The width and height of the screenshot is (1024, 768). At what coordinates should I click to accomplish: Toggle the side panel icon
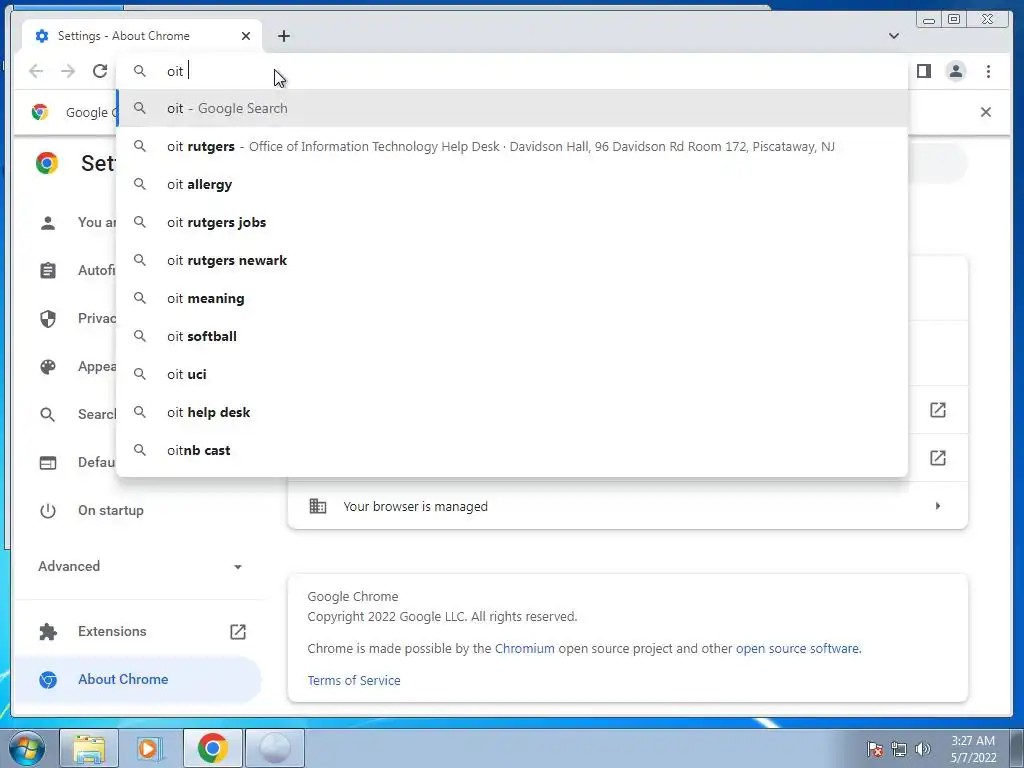click(923, 71)
